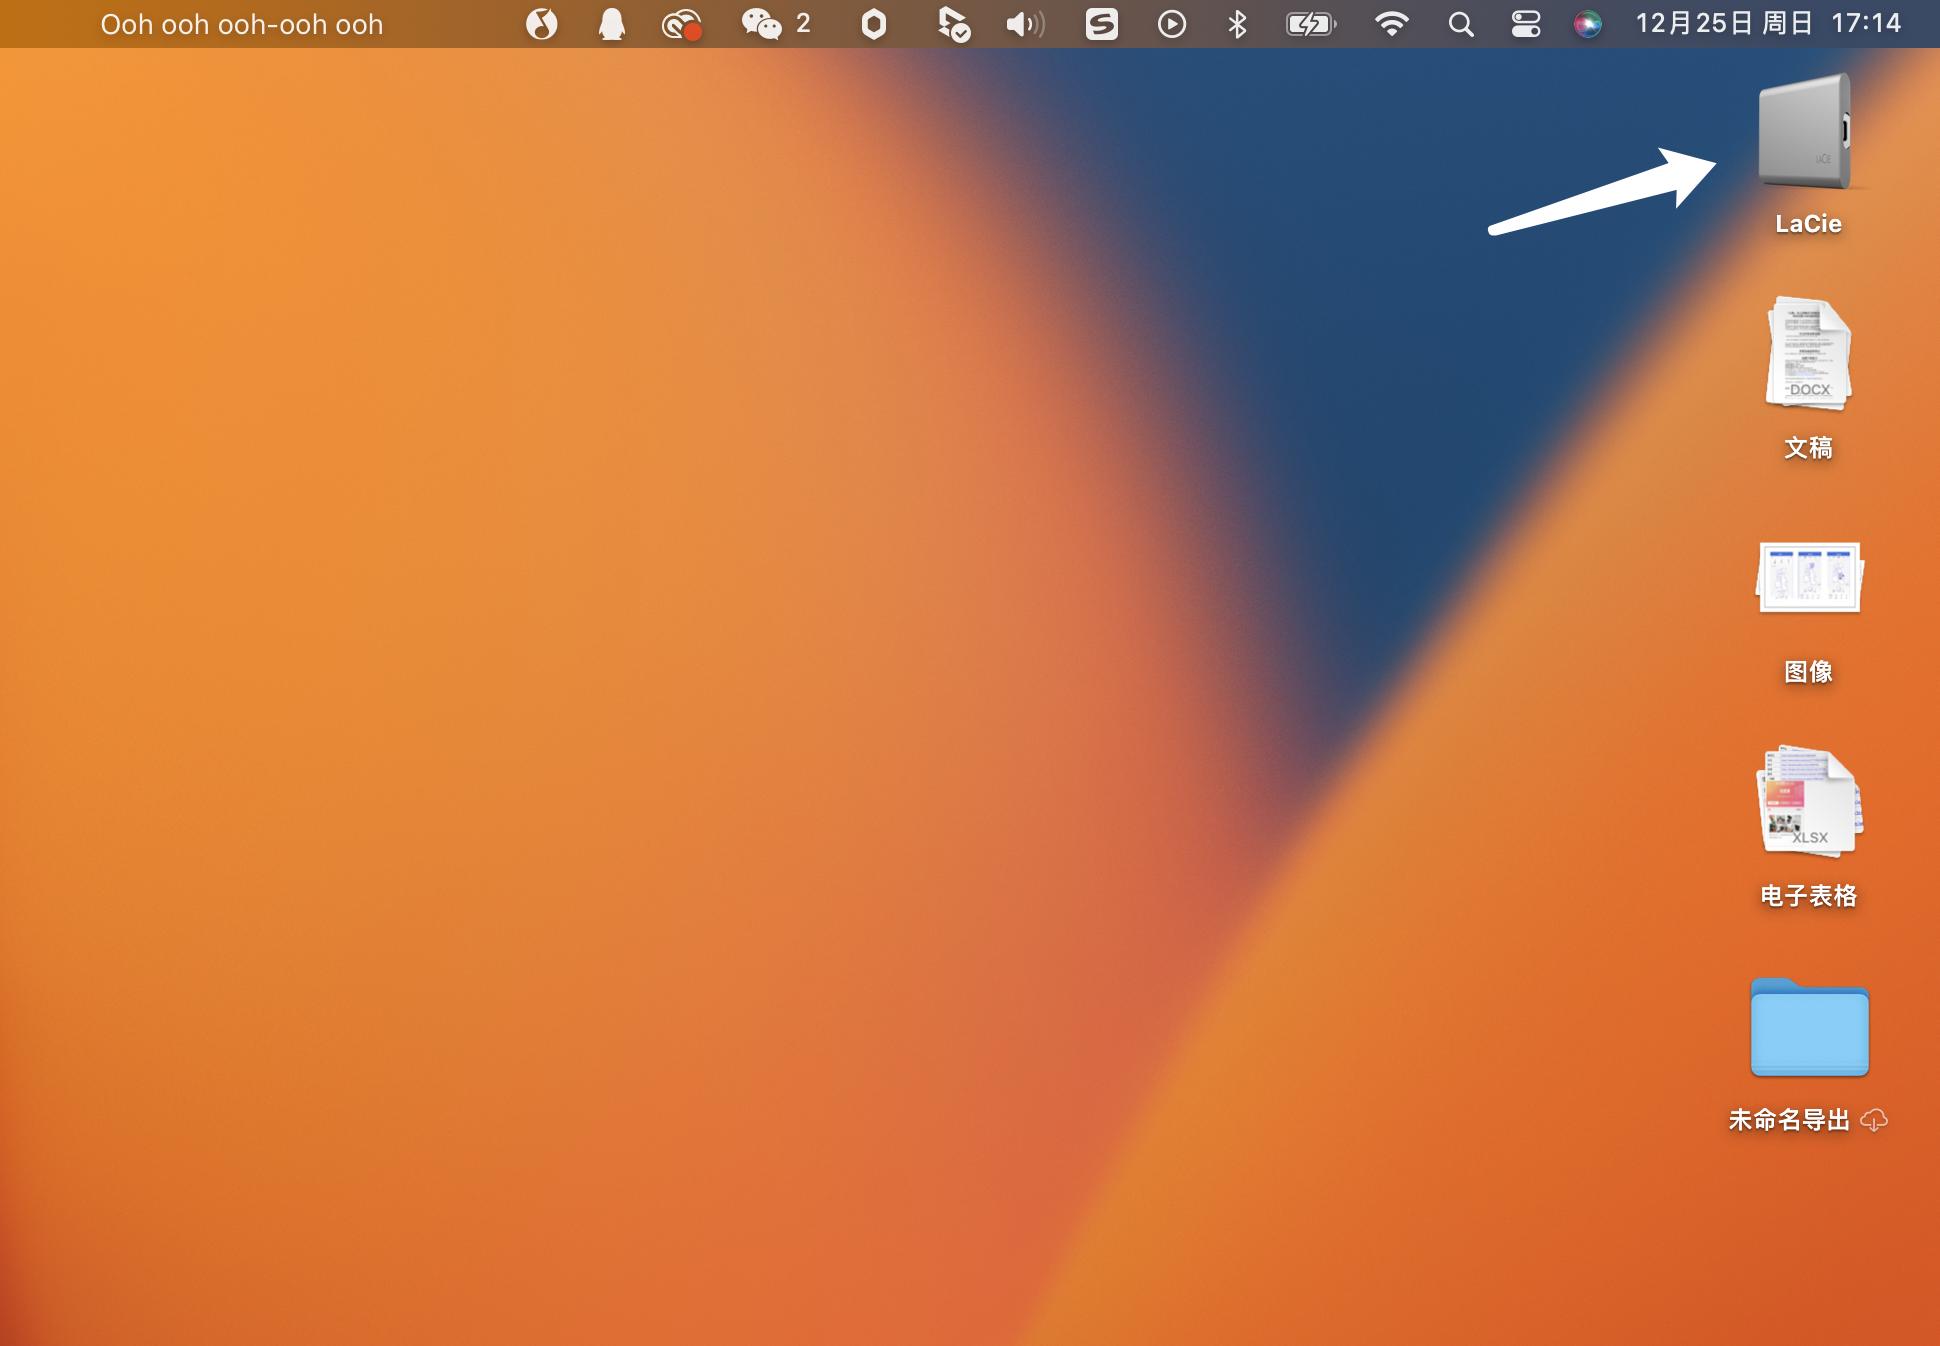
Task: Launch Siri from menu bar
Action: 1587,24
